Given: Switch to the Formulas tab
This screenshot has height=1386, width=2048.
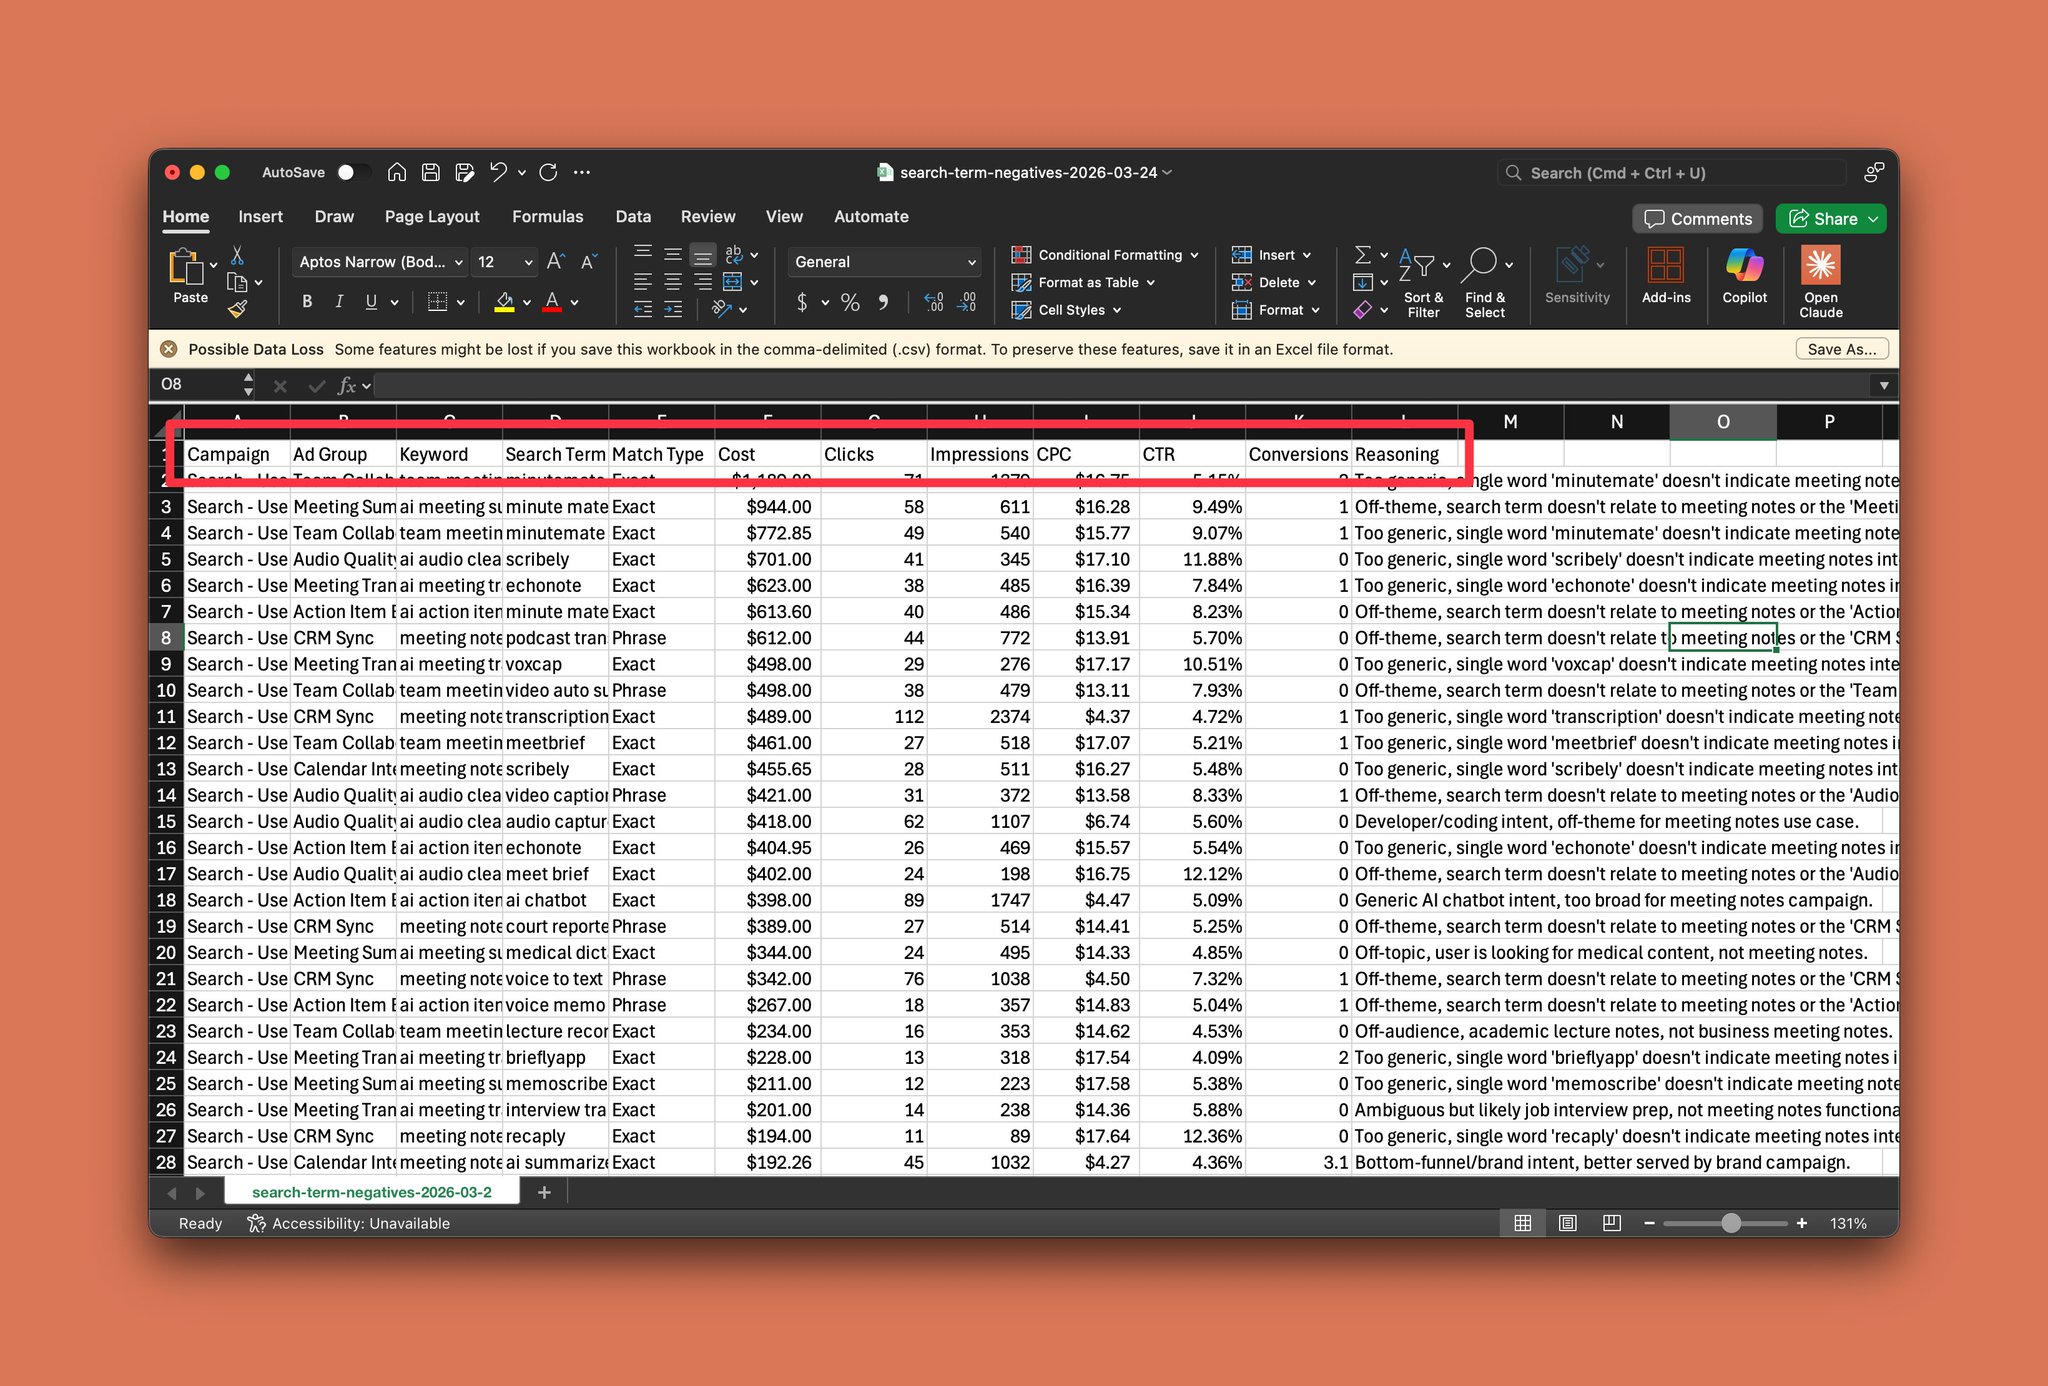Looking at the screenshot, I should [547, 217].
